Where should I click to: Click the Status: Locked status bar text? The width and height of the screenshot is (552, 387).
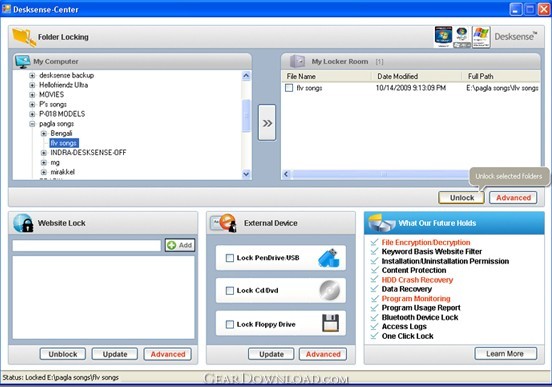(60, 377)
